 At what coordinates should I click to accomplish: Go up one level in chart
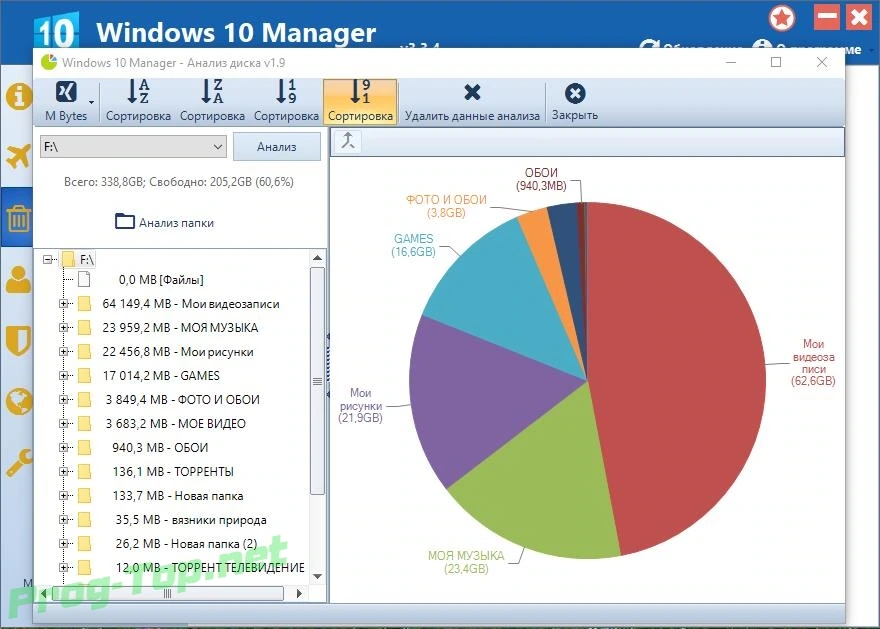[348, 141]
